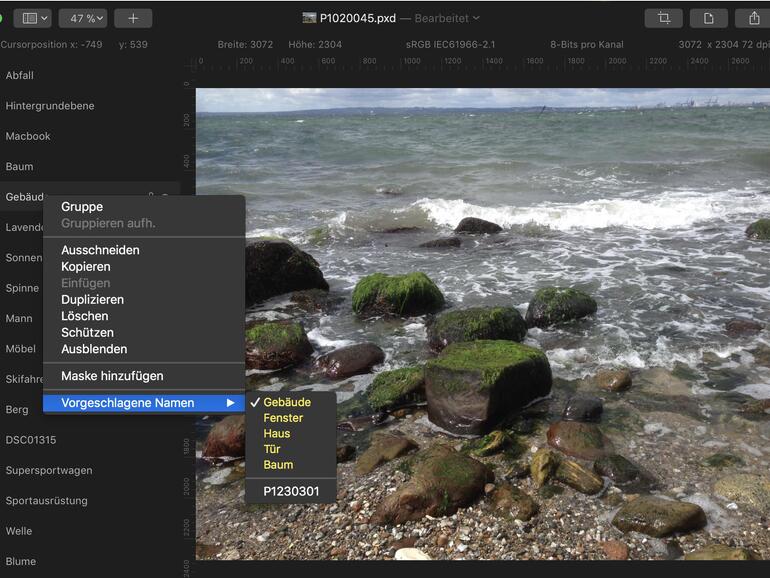The image size is (770, 578).
Task: Click the P1020045.pxd document title icon
Action: click(309, 18)
